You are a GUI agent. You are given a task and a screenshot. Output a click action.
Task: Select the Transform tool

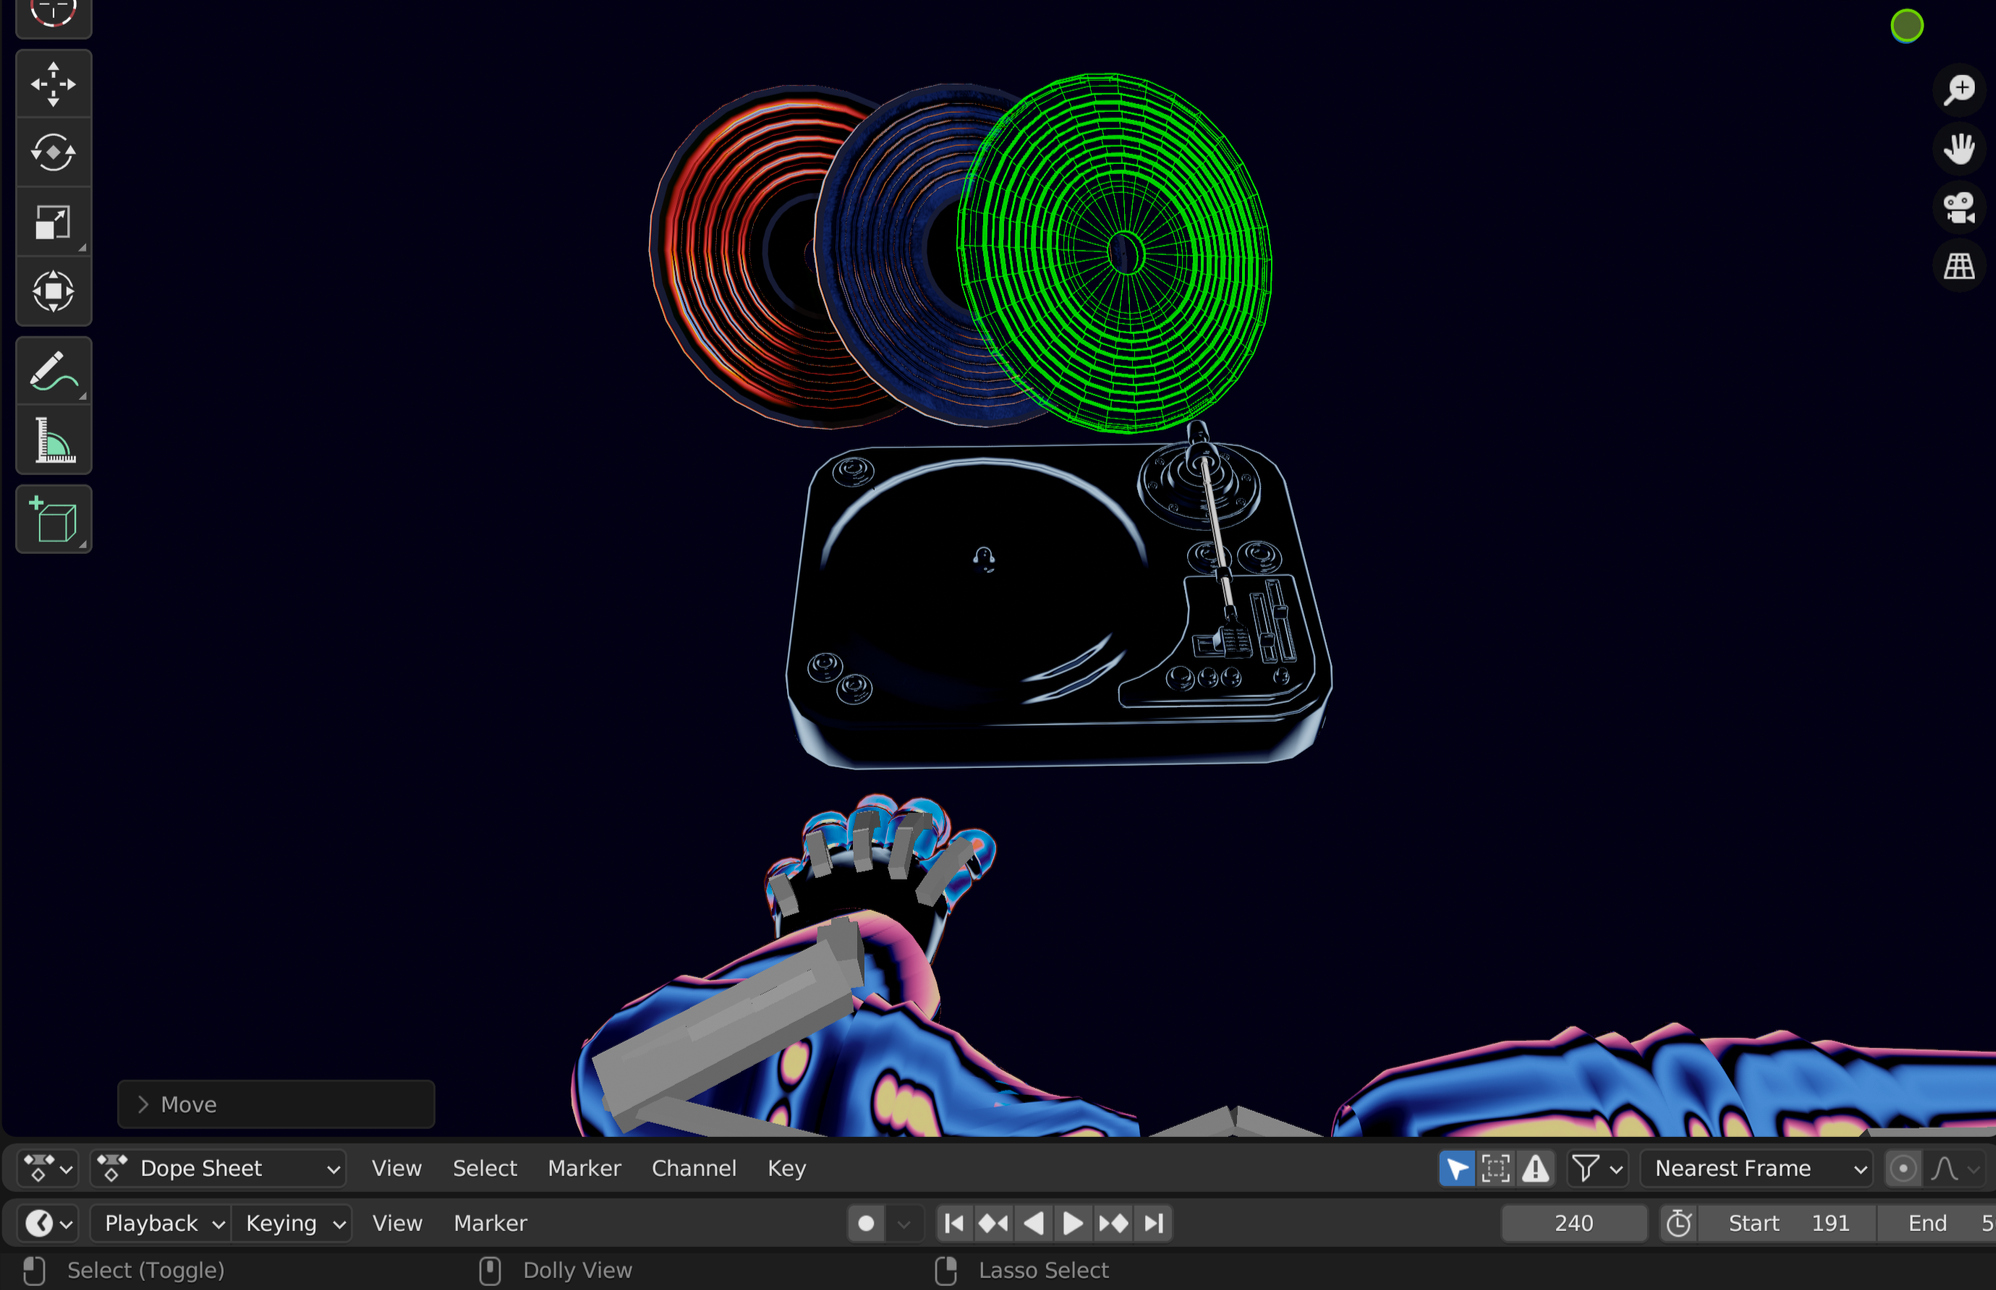point(53,291)
